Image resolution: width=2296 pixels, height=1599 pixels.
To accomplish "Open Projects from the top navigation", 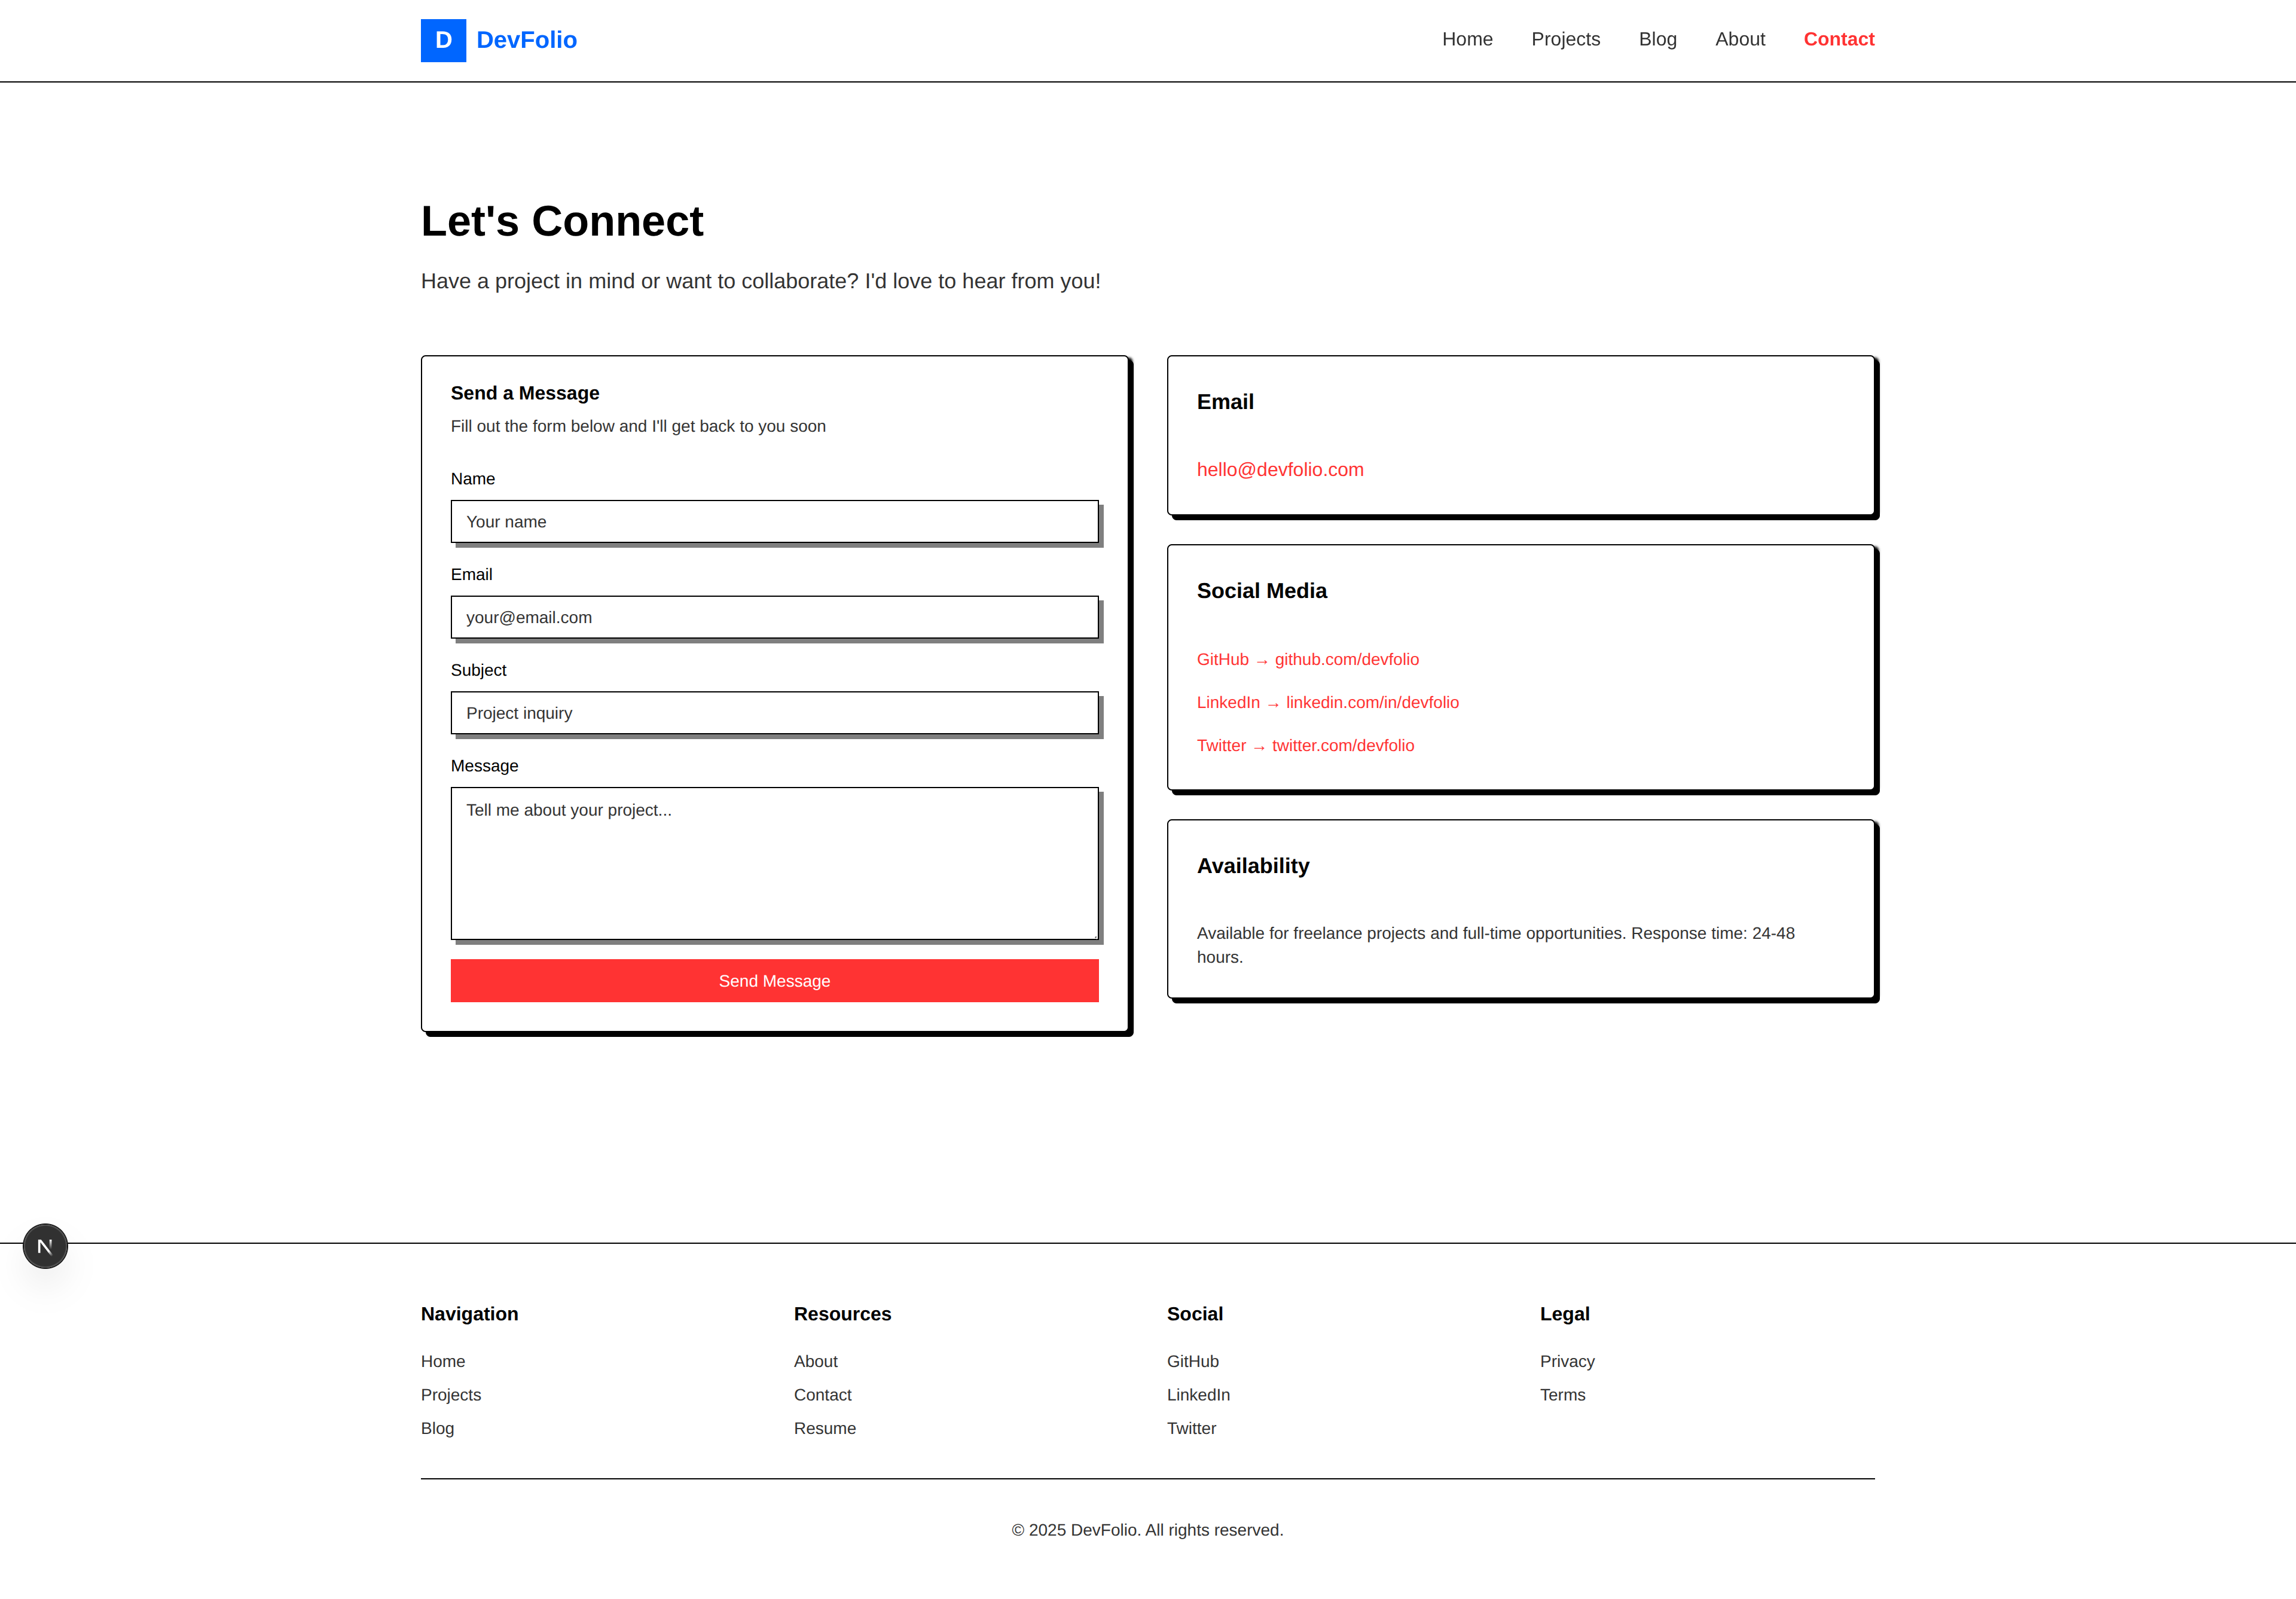I will pyautogui.click(x=1565, y=39).
